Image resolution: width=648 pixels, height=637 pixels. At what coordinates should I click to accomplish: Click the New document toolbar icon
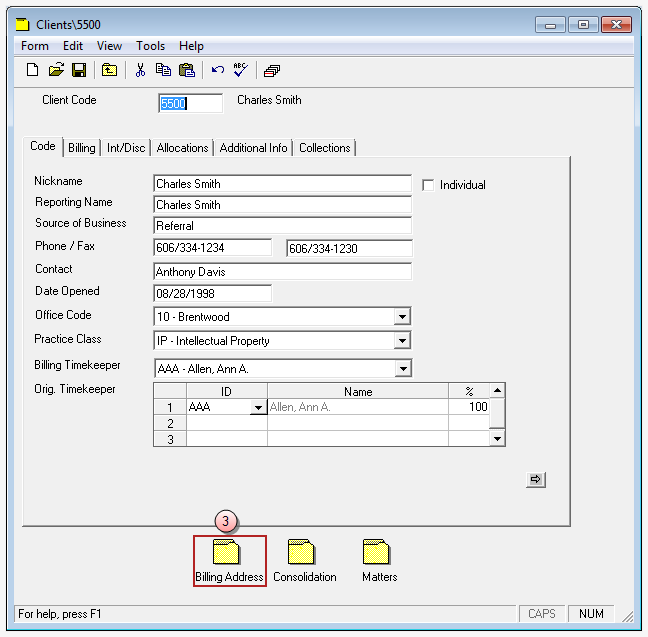coord(32,70)
